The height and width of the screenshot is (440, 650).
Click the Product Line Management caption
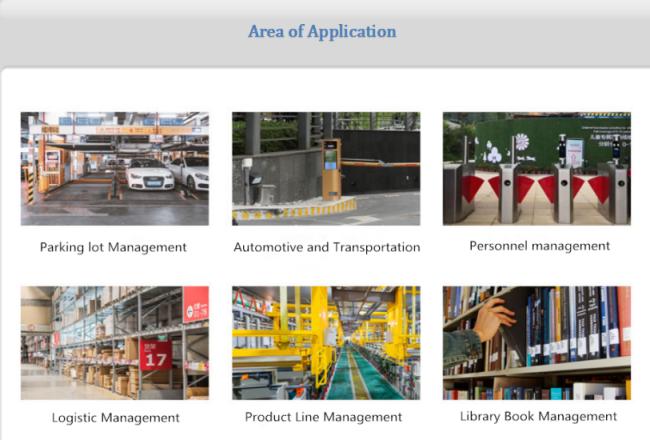tap(323, 417)
